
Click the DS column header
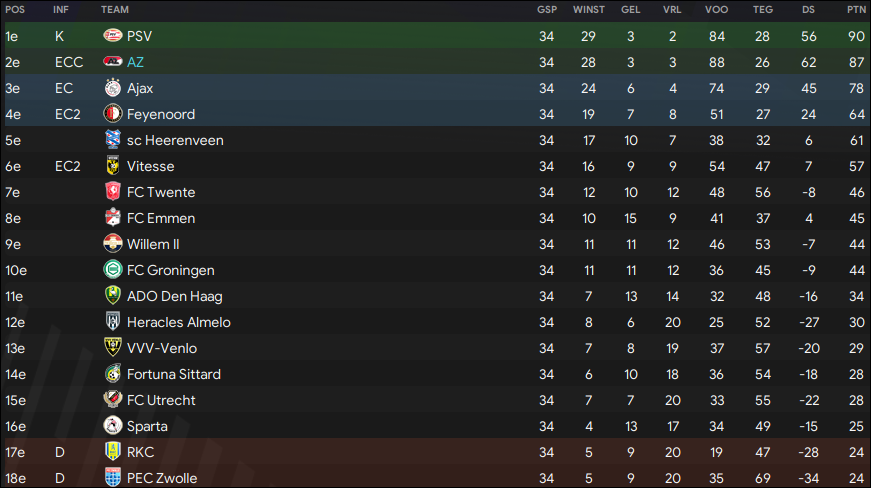click(808, 9)
